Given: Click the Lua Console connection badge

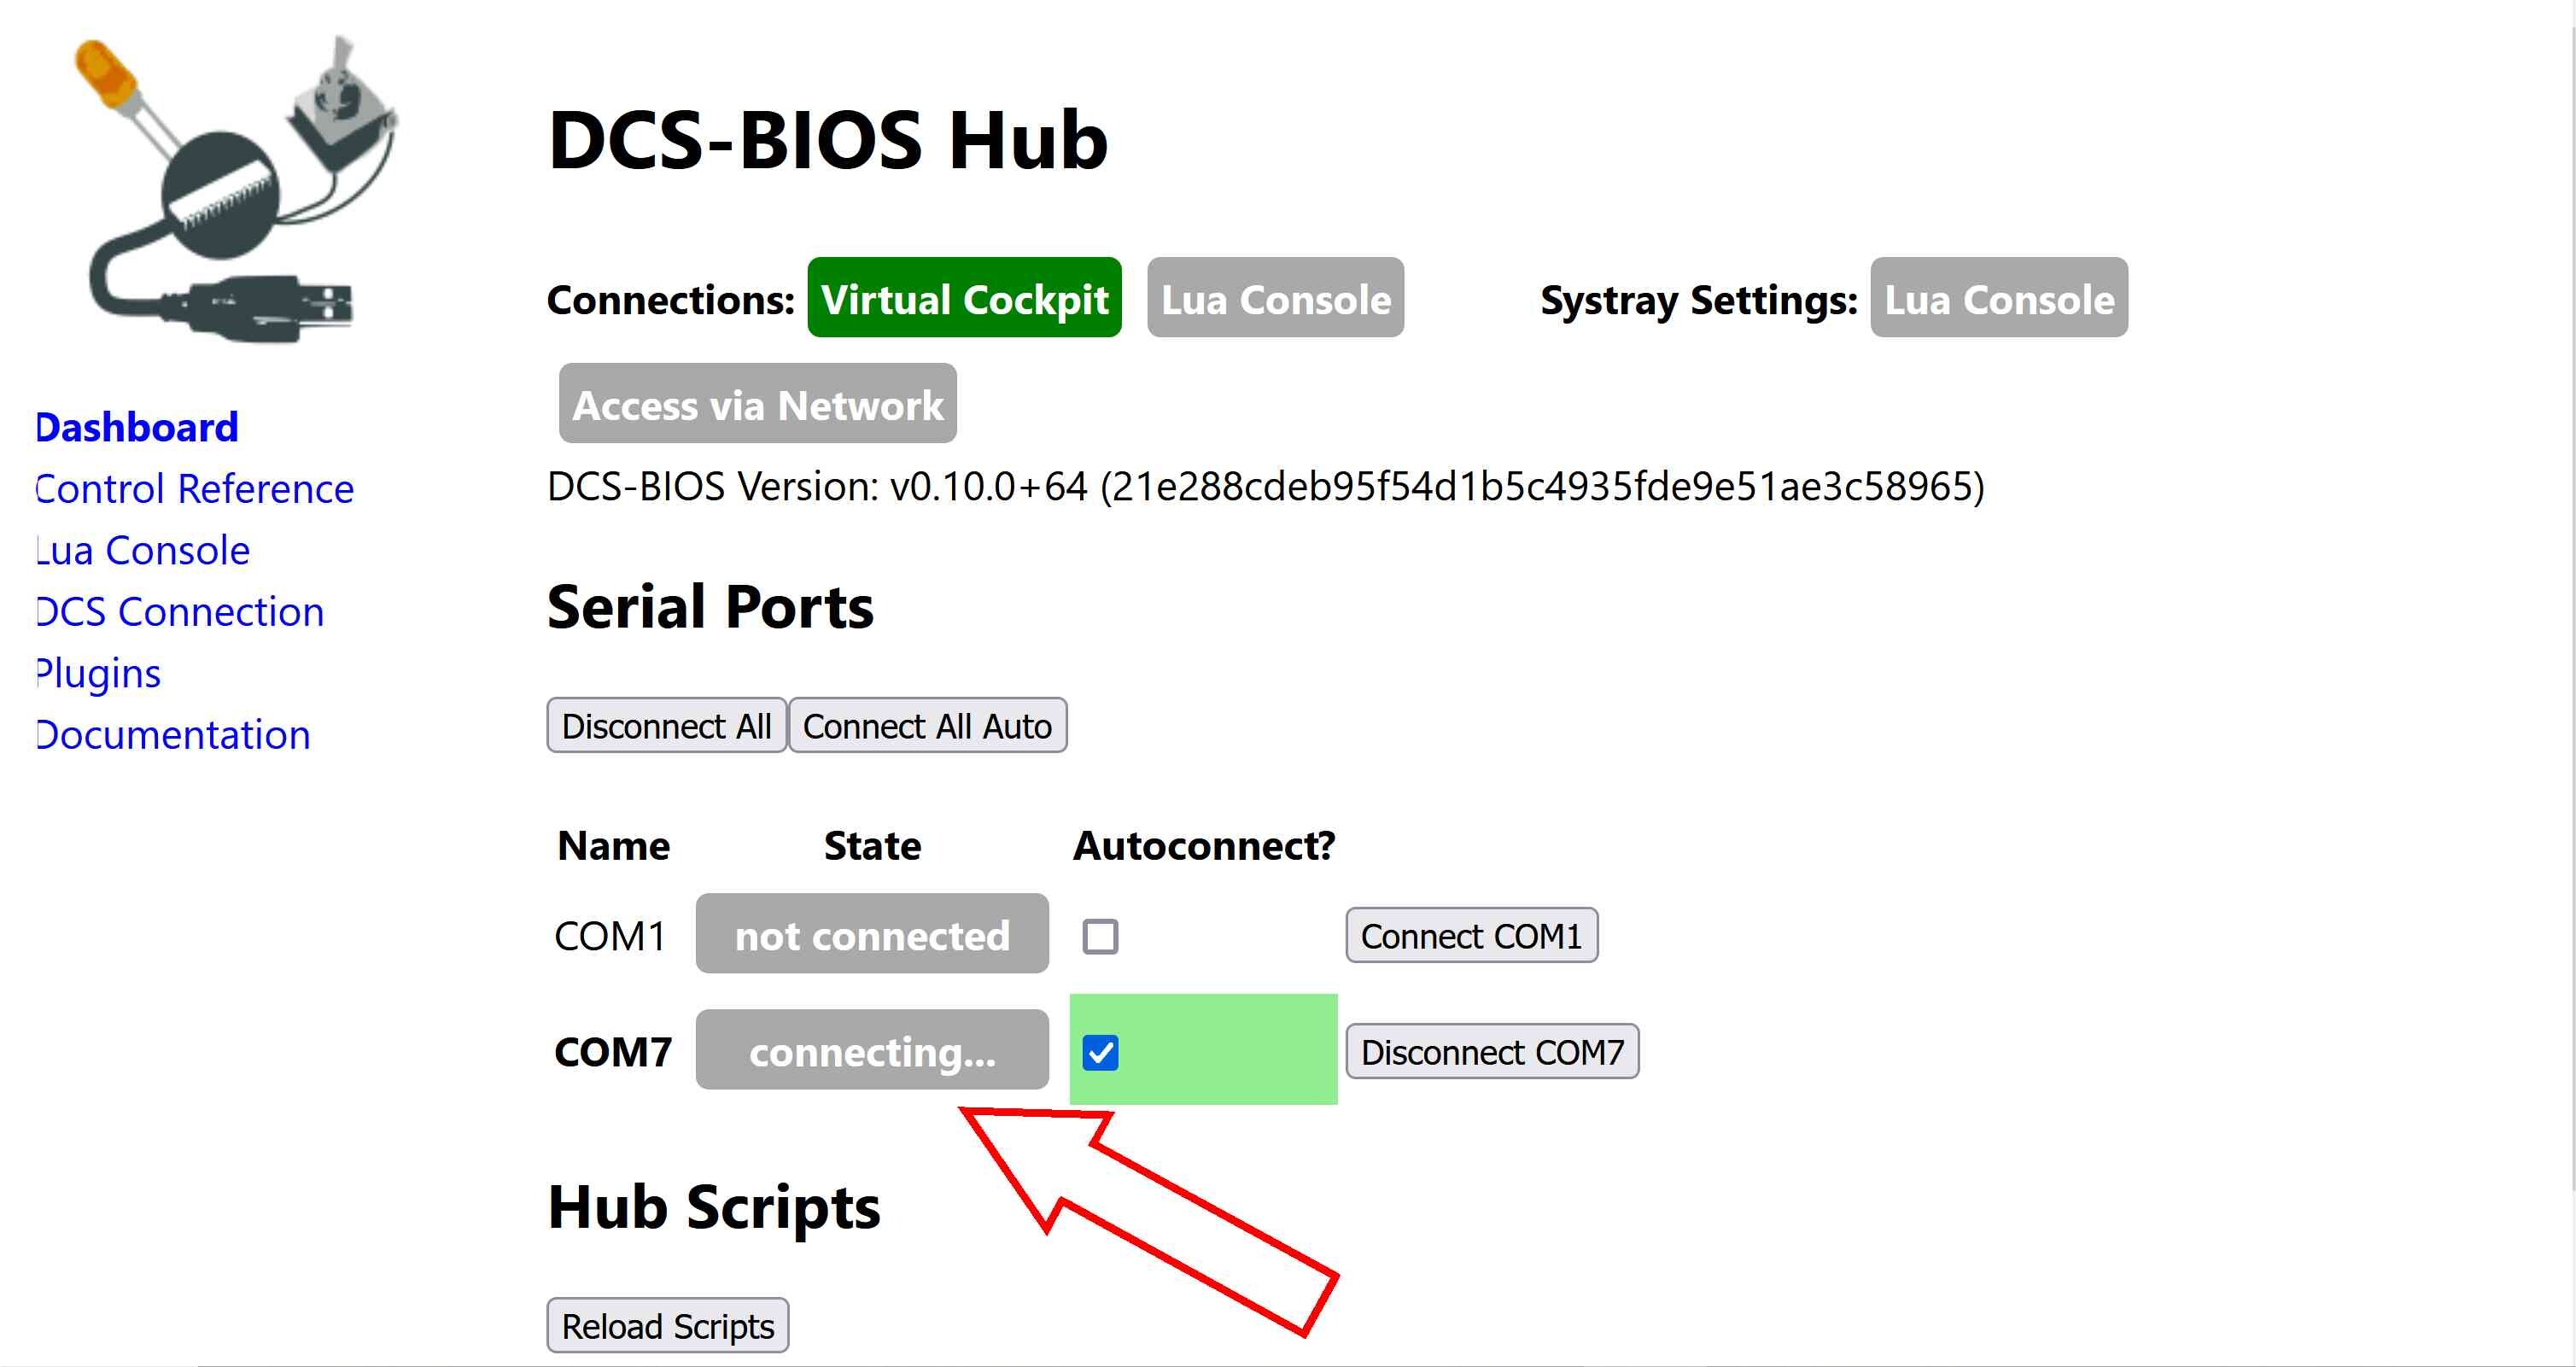Looking at the screenshot, I should 1275,298.
